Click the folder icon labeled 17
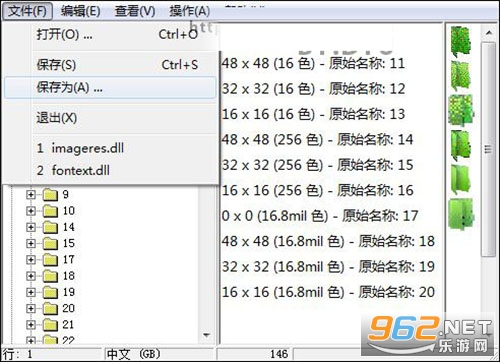The height and width of the screenshot is (362, 500). [50, 260]
